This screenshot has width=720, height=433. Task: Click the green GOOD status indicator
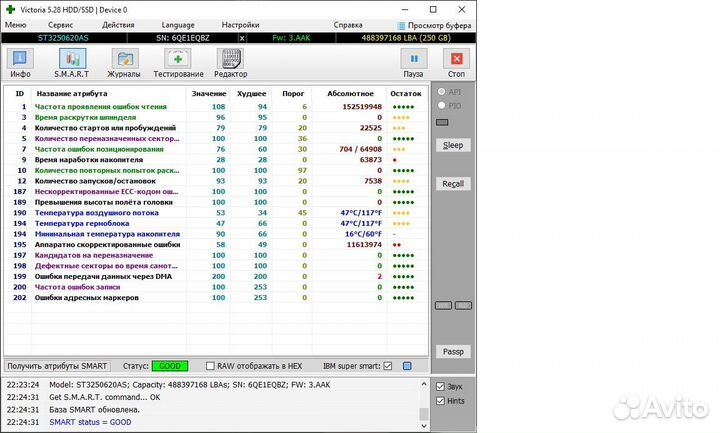click(x=171, y=366)
